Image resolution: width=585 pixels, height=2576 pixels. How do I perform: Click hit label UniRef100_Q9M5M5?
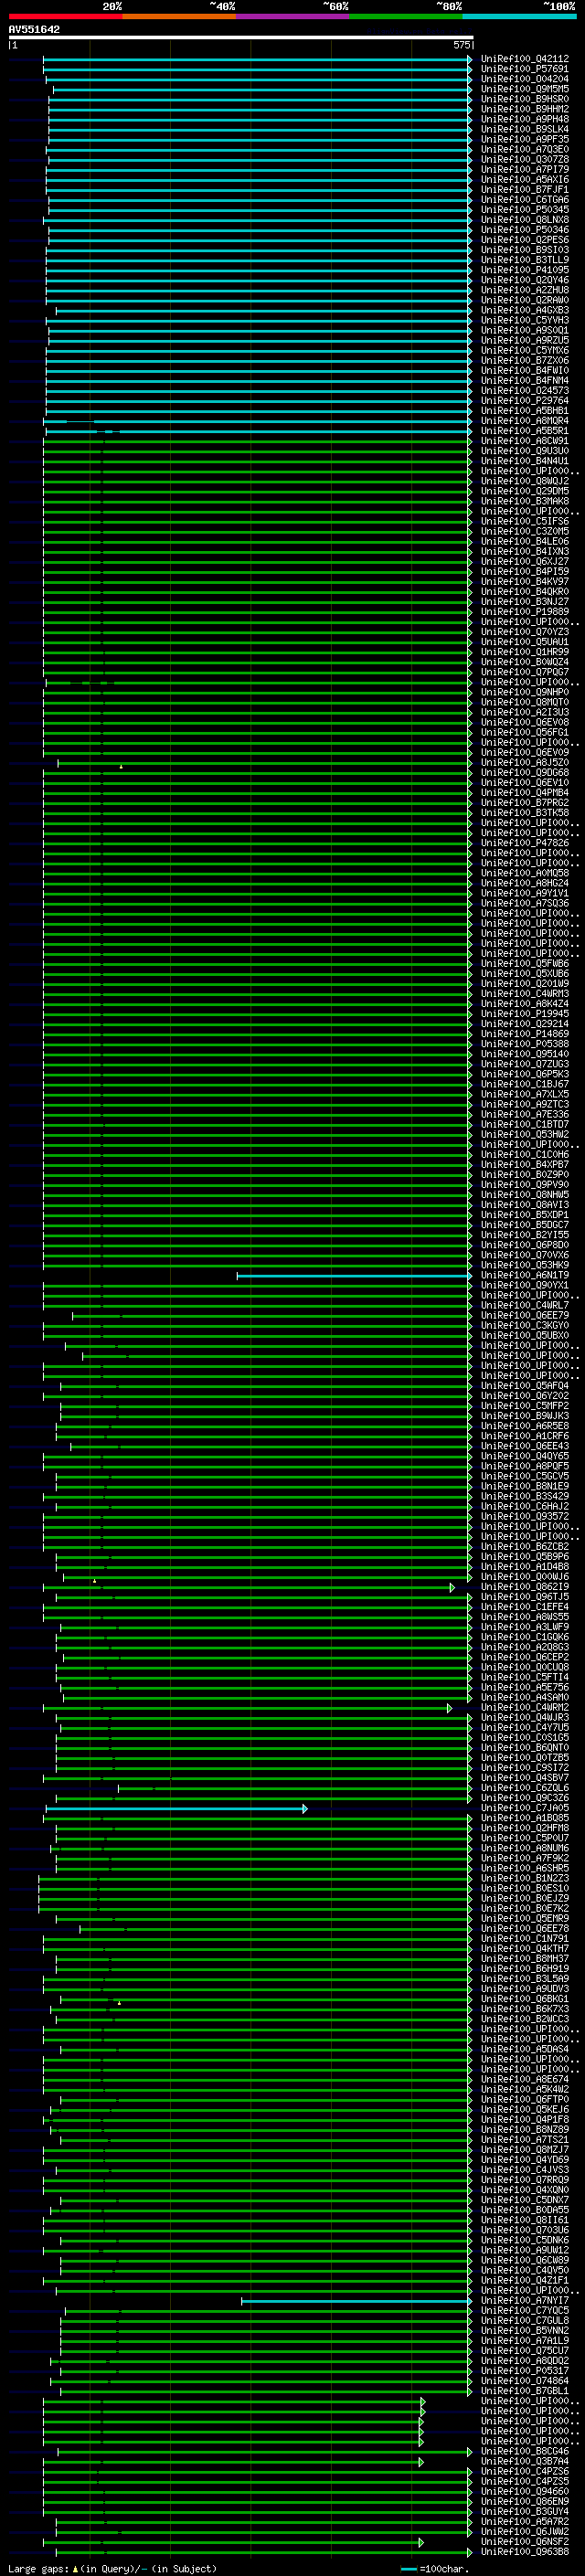point(525,89)
